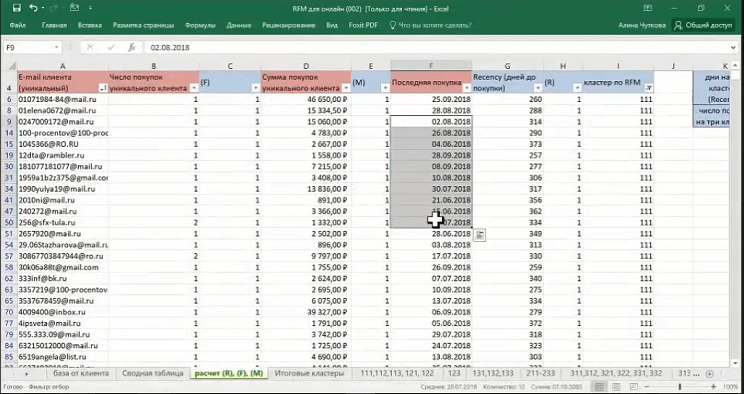Expand the formula bar chevron

735,47
